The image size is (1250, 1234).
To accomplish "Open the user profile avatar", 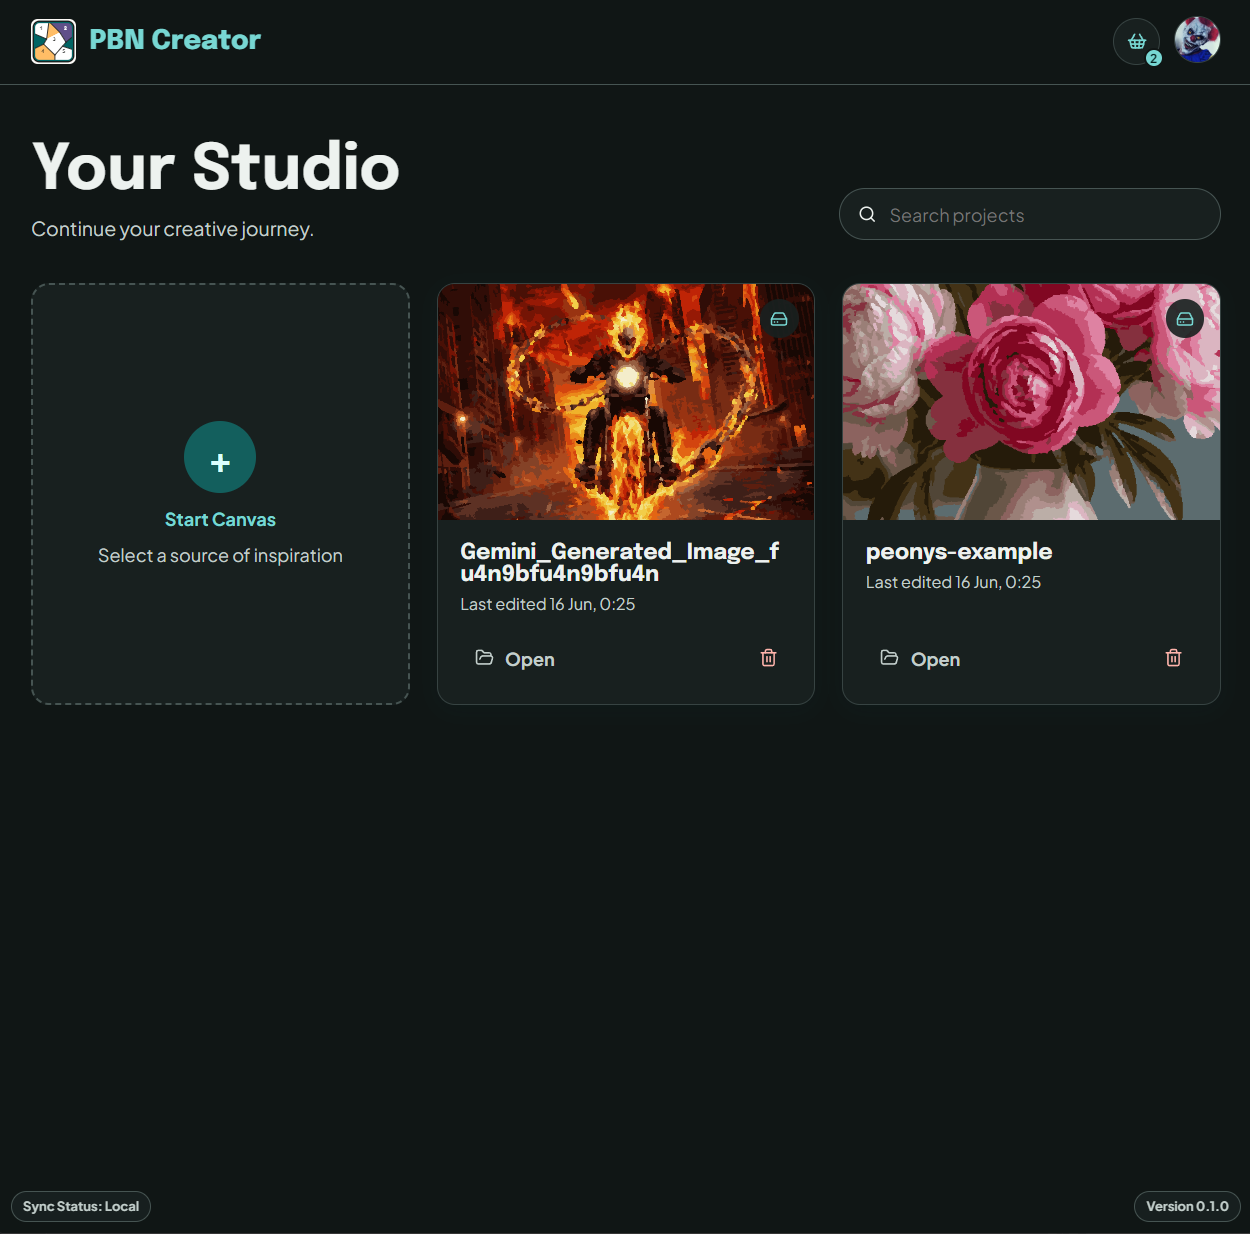I will tap(1197, 40).
